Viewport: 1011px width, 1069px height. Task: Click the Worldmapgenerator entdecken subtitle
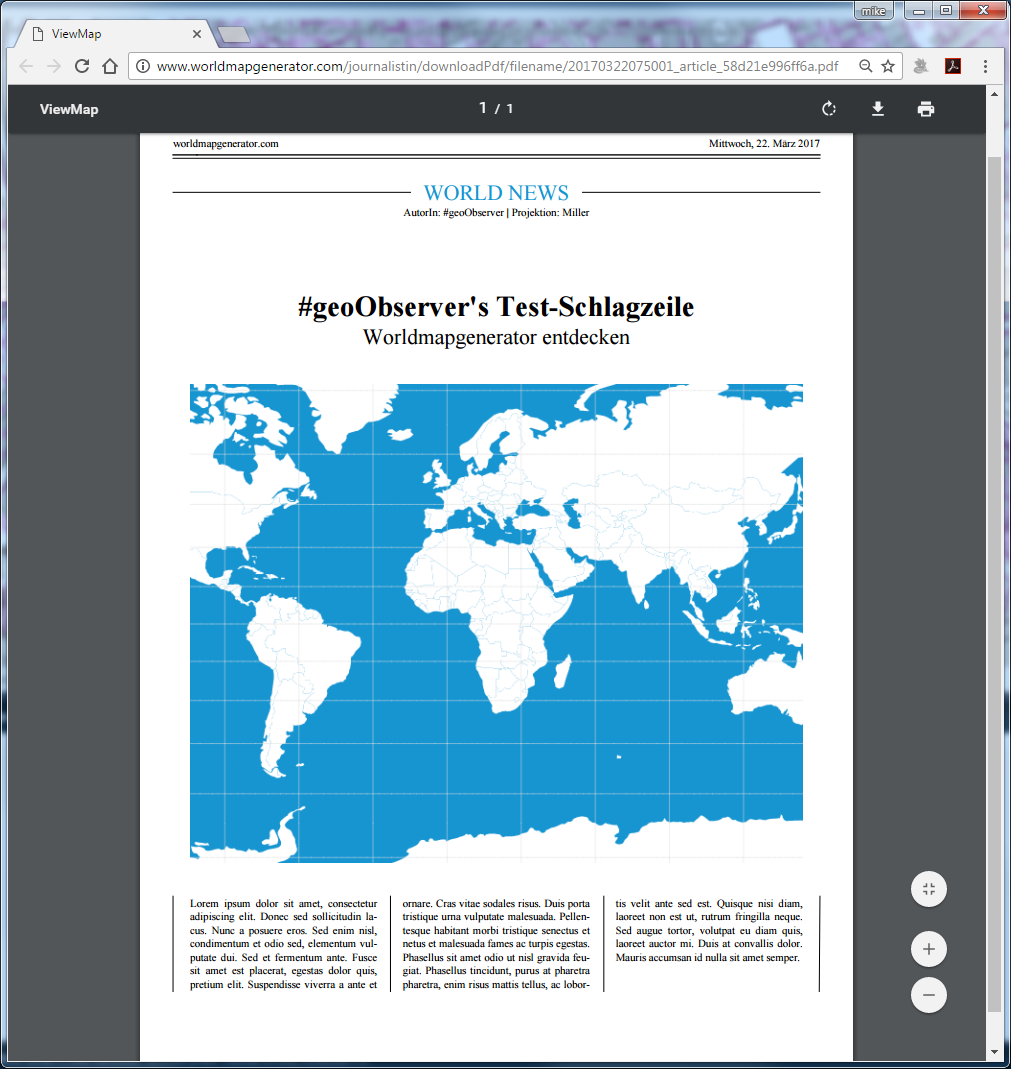click(x=496, y=337)
